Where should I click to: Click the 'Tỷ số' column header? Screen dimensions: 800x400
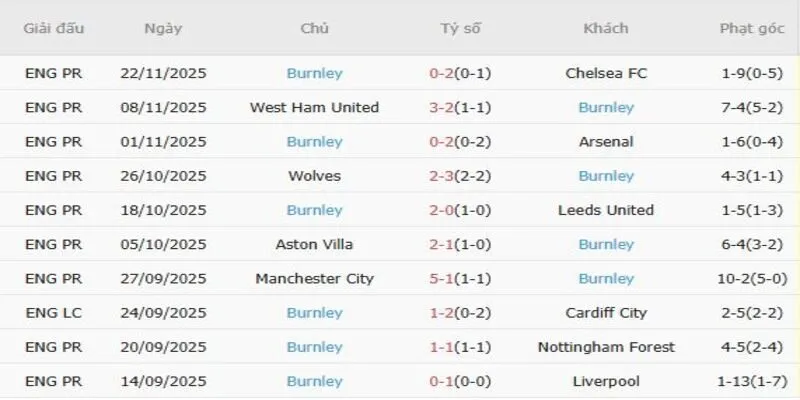[460, 28]
